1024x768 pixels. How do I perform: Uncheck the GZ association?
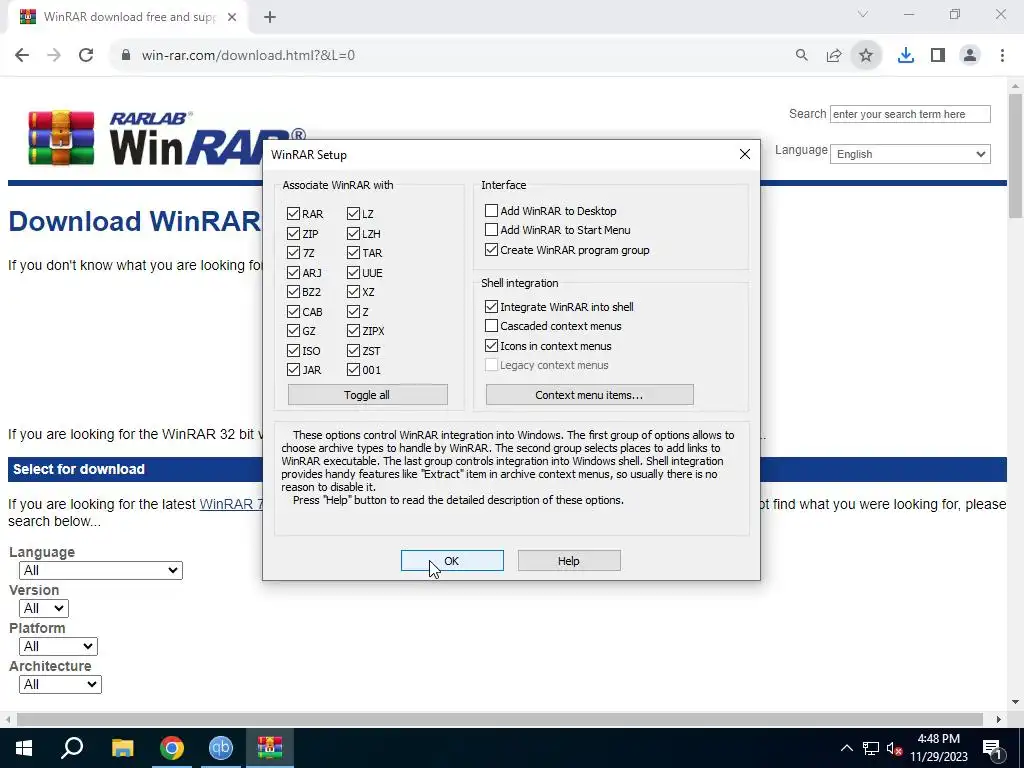(293, 331)
